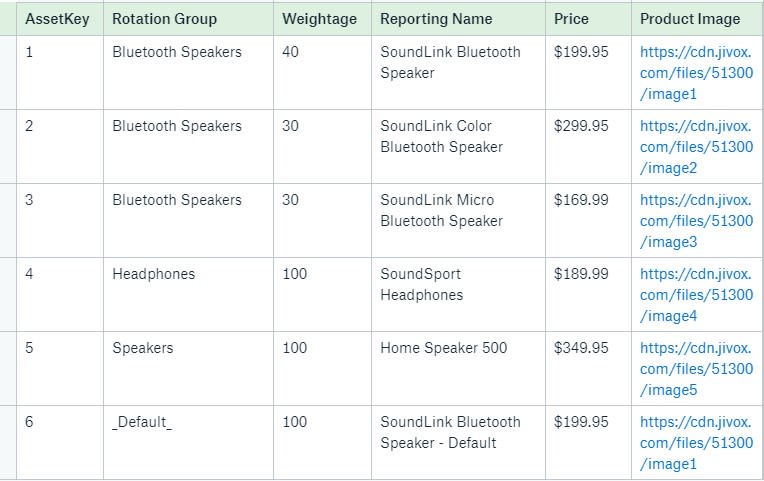Open the image3 product image link

(x=696, y=221)
